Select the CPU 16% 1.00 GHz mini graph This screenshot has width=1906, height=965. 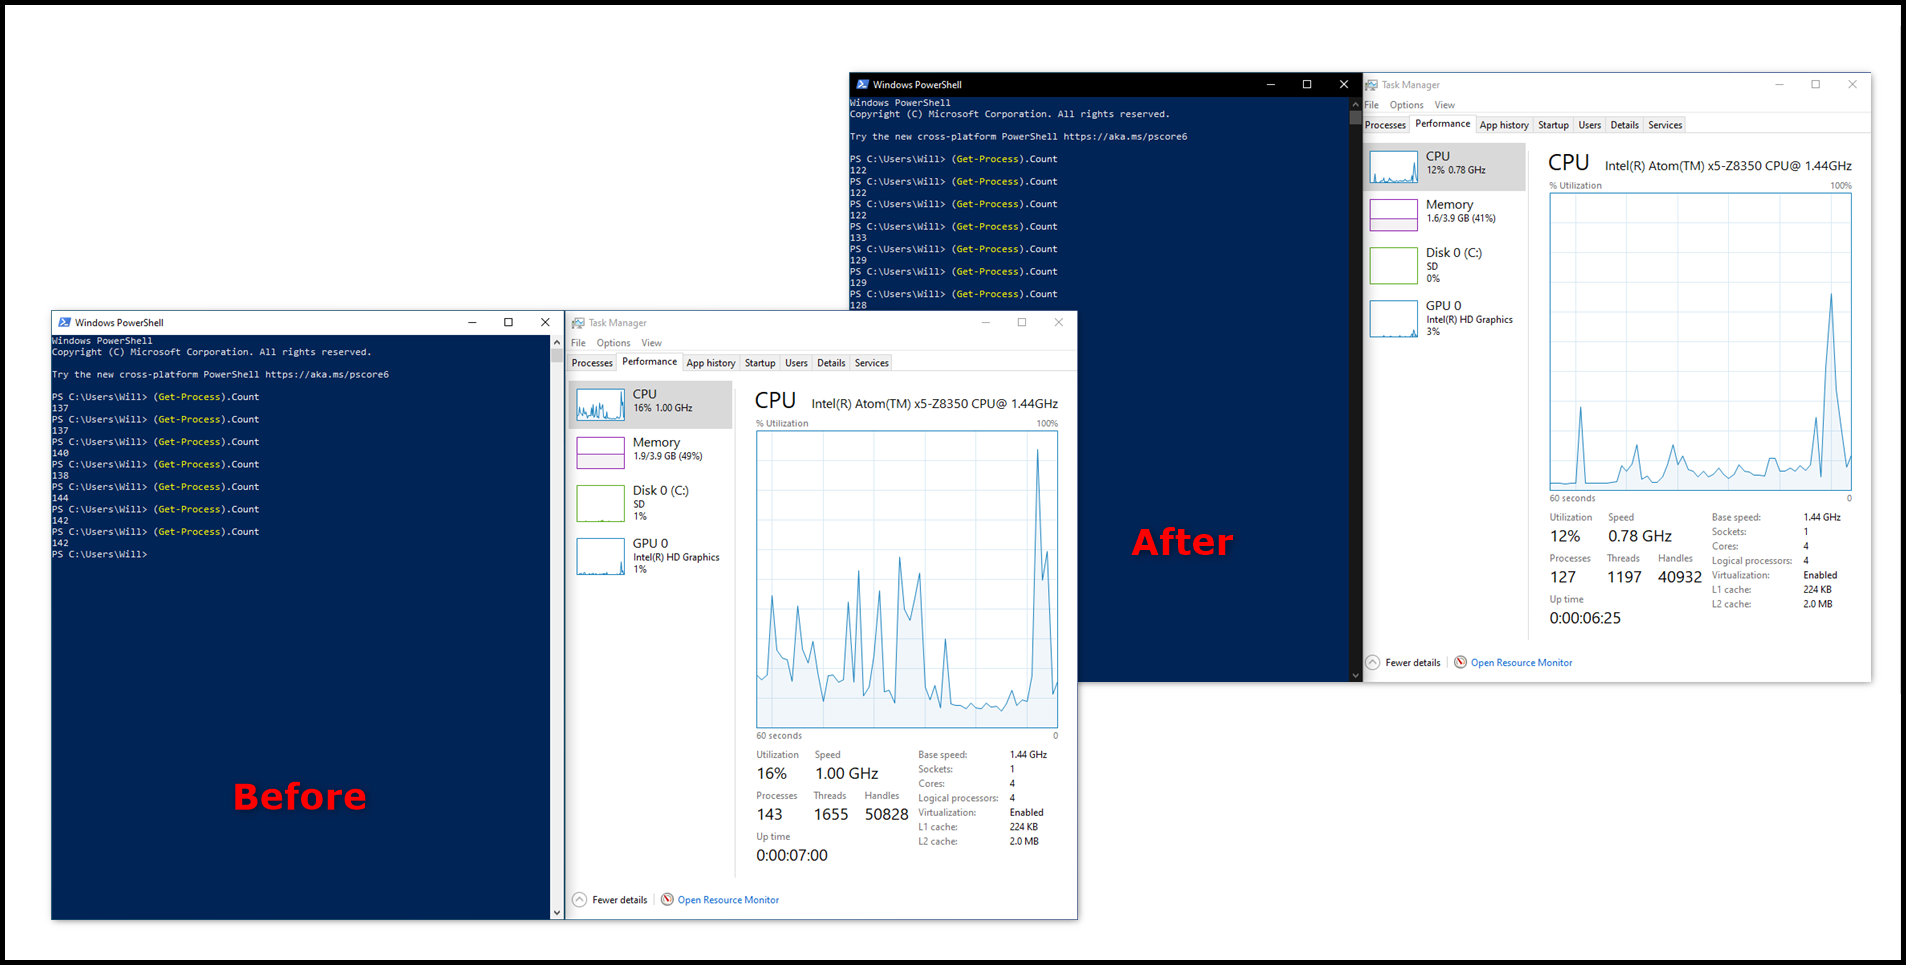coord(600,404)
